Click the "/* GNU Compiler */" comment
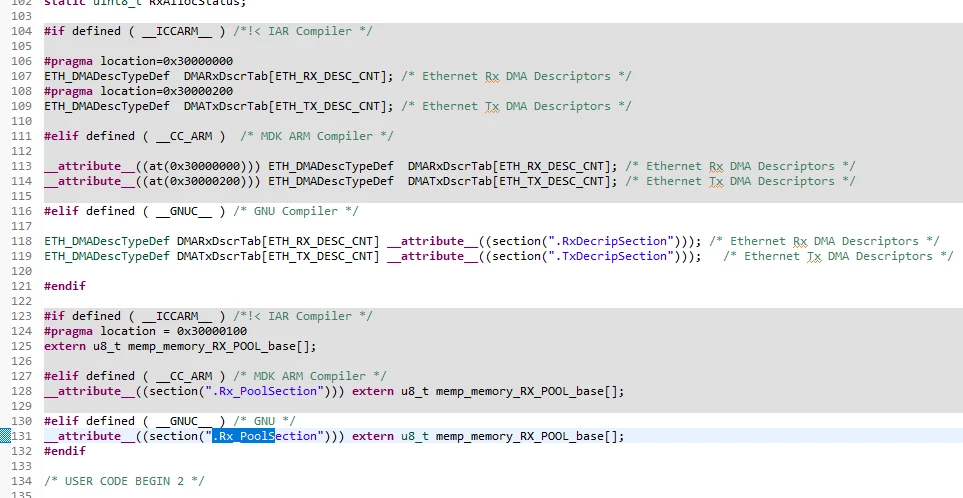Screen dimensions: 963x498 coord(296,211)
